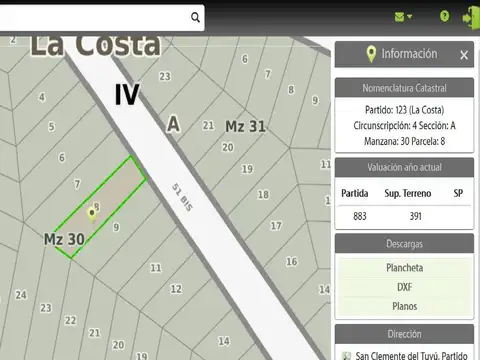Select parcel 21 next to Mz 31 label
Viewport: 480px width, 360px height.
(x=208, y=125)
